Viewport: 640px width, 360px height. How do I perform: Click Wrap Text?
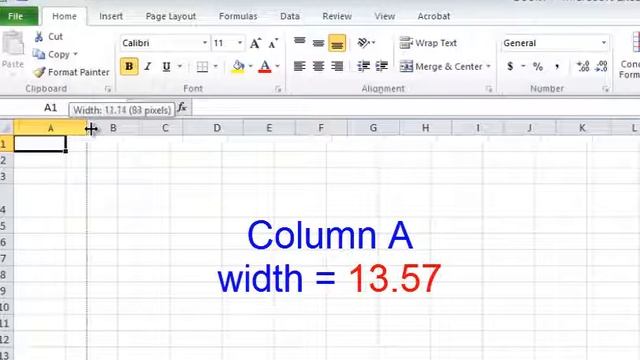tap(428, 43)
